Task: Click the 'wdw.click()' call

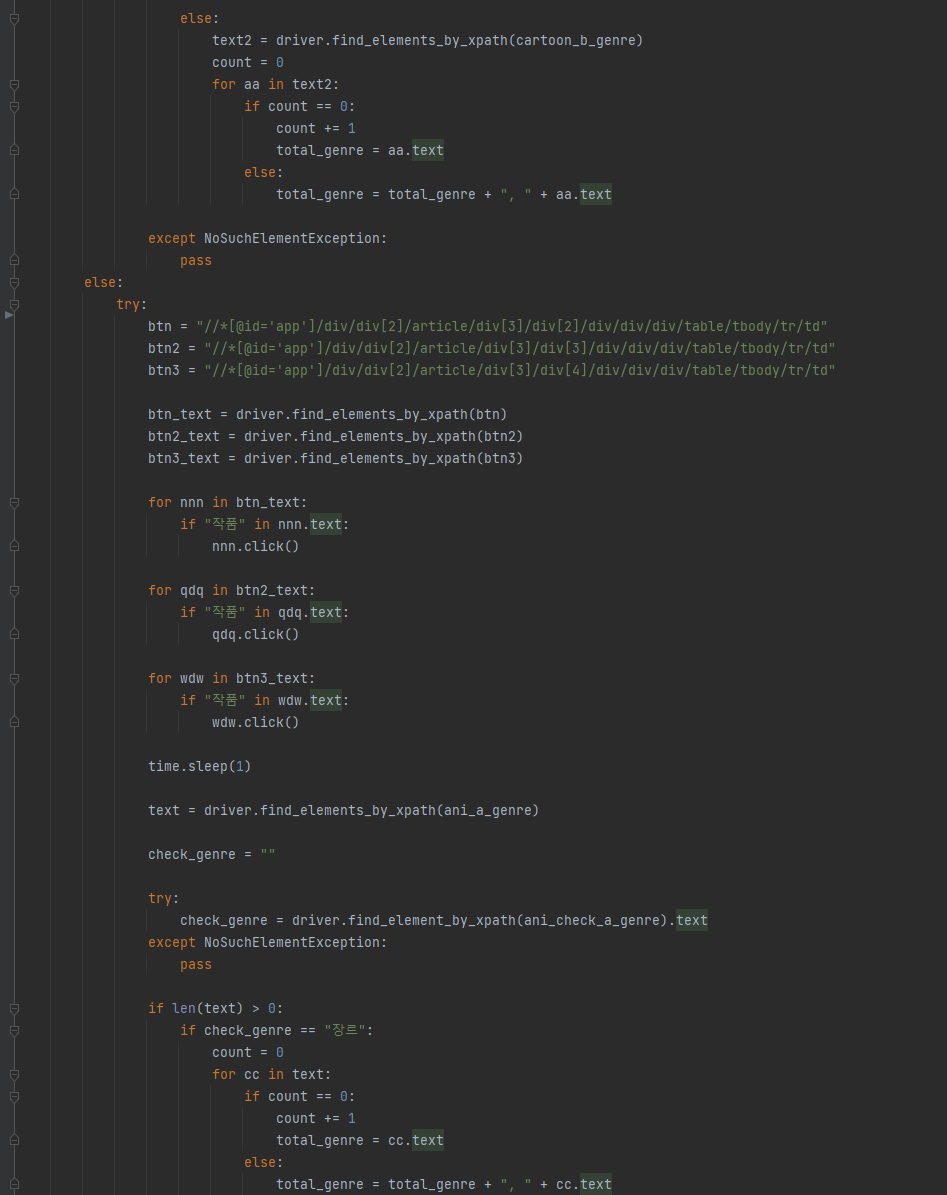Action: pos(255,722)
